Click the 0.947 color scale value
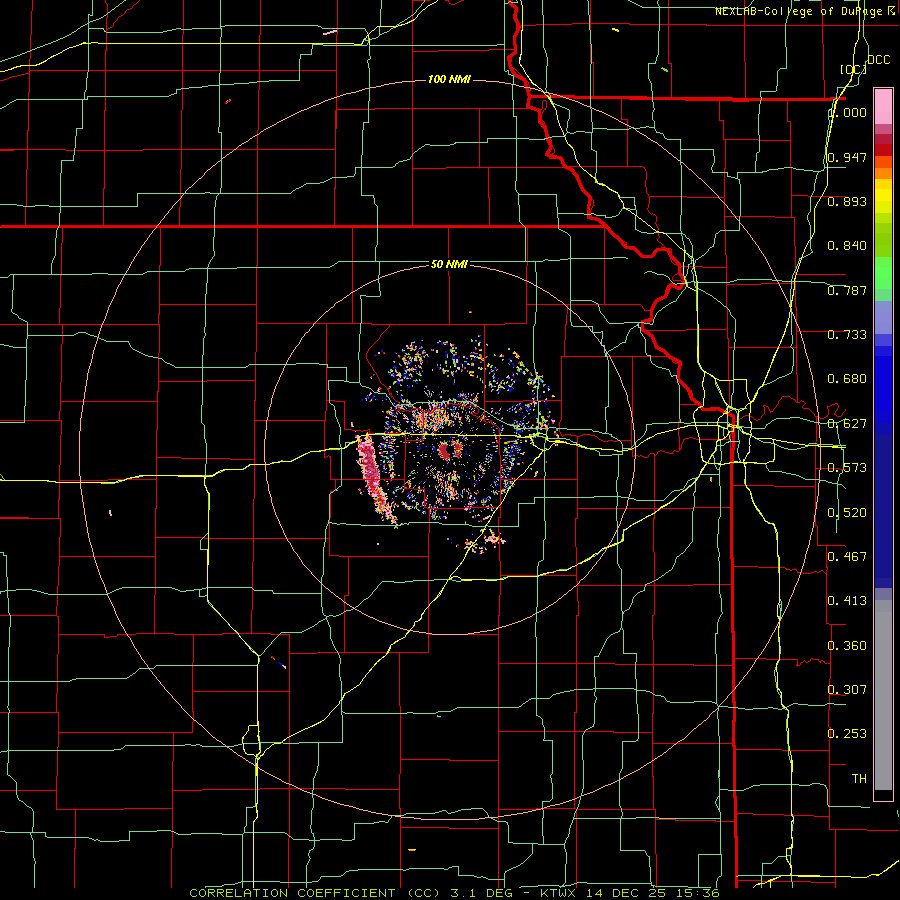Image resolution: width=900 pixels, height=900 pixels. [847, 157]
